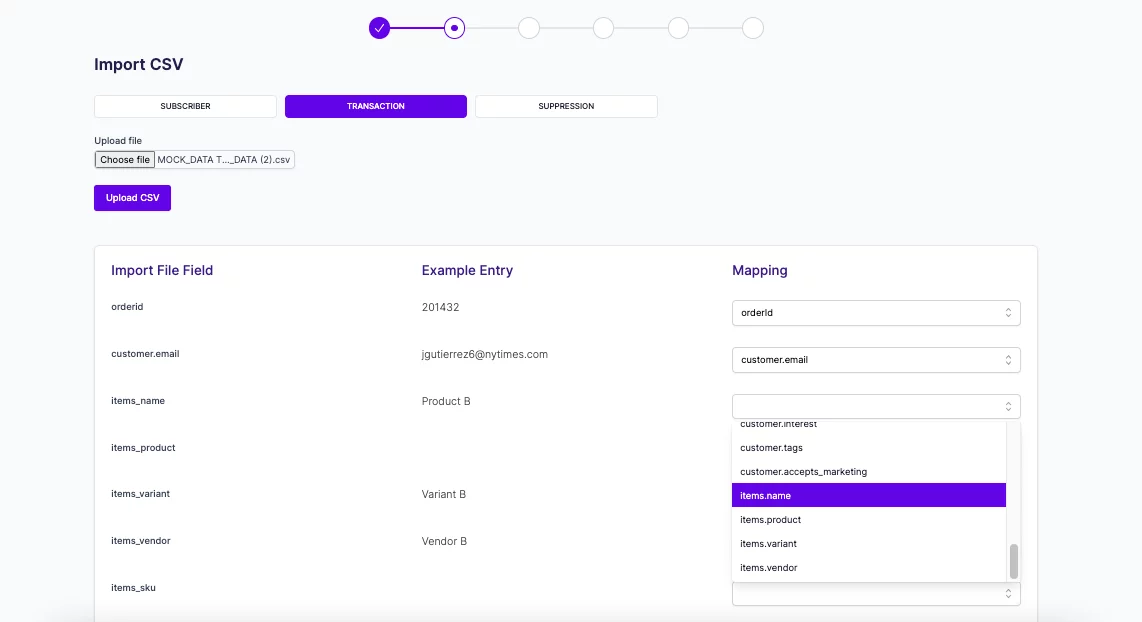Select the third progress step circle
Image resolution: width=1142 pixels, height=622 pixels.
[x=529, y=28]
